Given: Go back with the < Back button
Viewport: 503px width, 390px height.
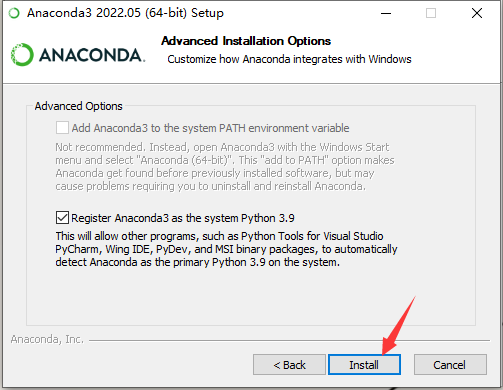Looking at the screenshot, I should coord(289,365).
